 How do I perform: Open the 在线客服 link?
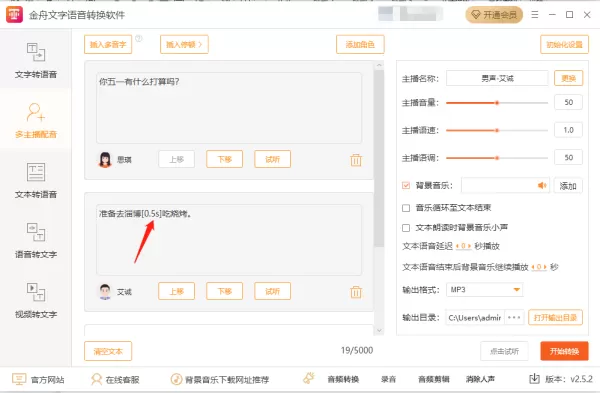tap(115, 379)
